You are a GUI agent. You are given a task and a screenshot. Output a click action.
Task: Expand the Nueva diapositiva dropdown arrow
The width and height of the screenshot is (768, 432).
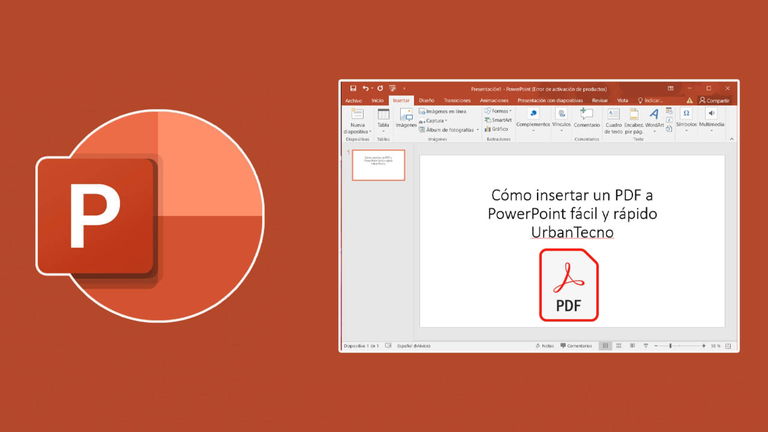370,132
